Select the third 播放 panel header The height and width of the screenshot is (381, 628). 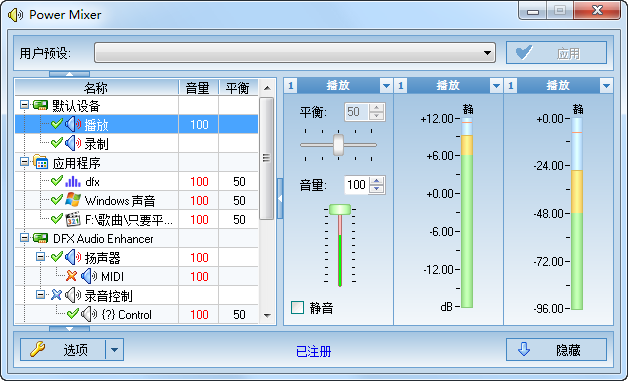tap(558, 85)
